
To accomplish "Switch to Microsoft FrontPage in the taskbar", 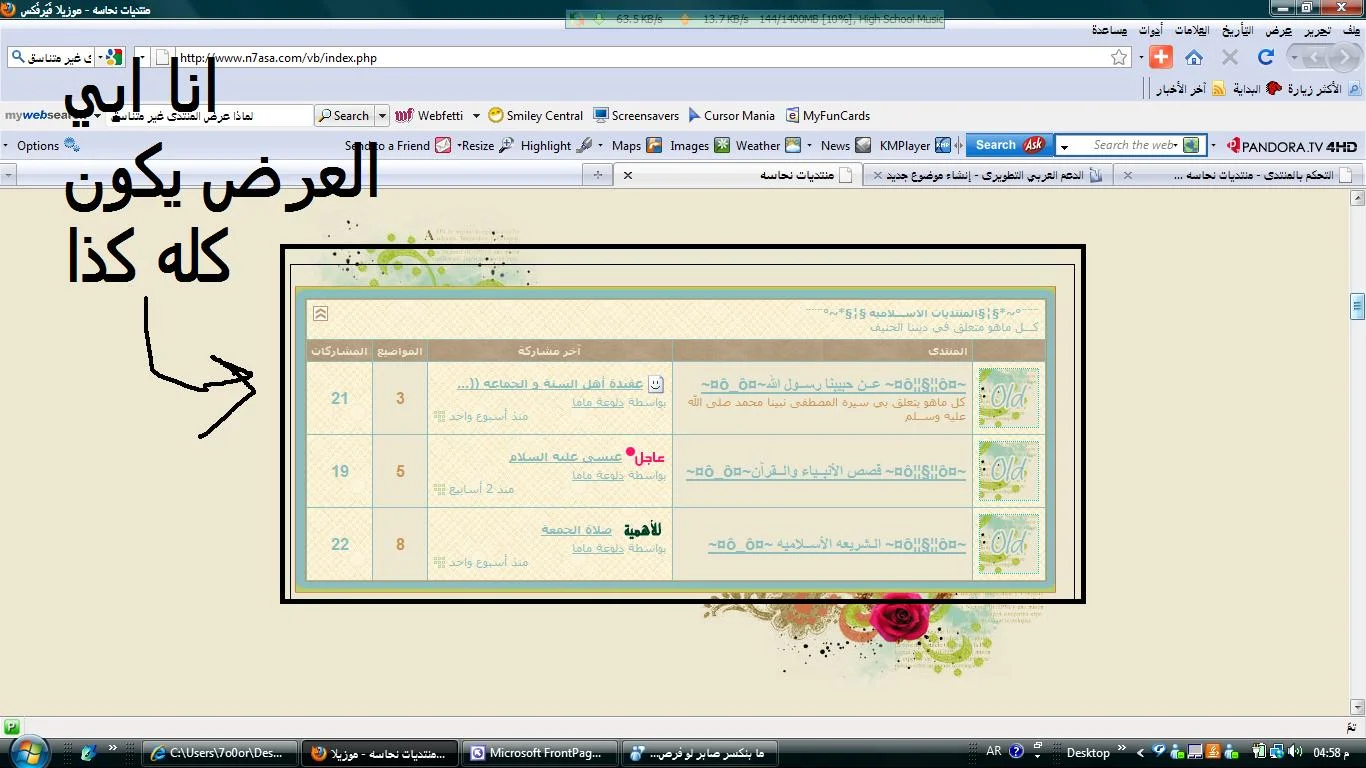I will click(x=540, y=753).
